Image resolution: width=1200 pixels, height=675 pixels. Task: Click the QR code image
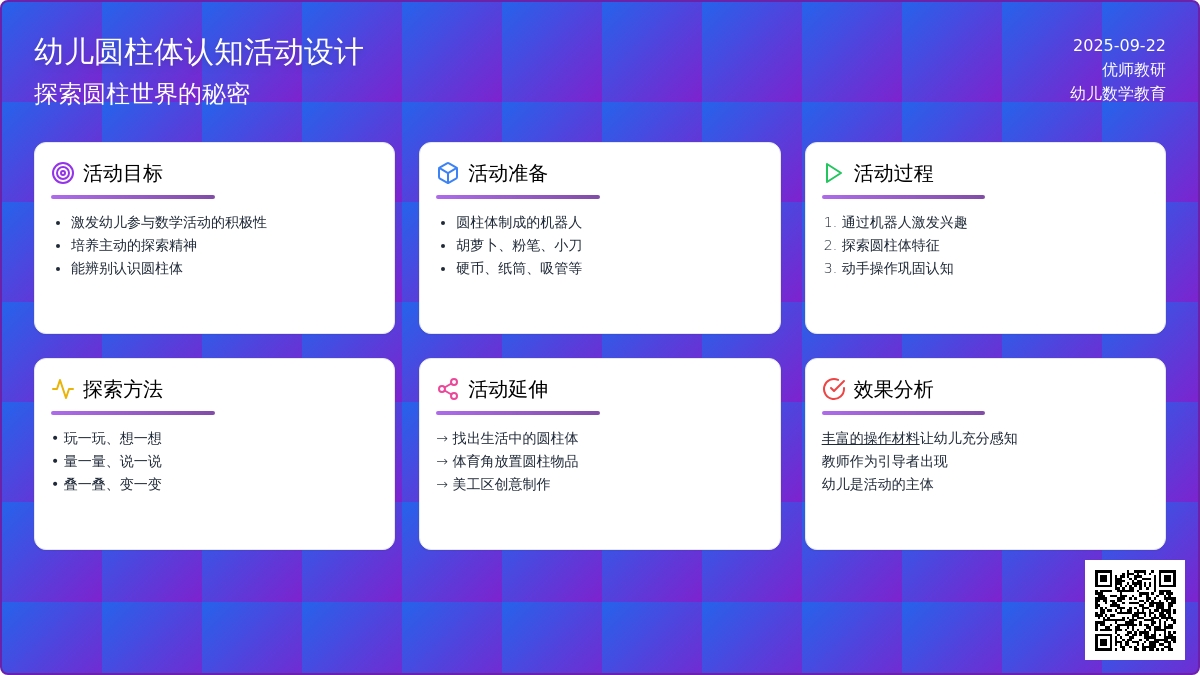tap(1134, 610)
